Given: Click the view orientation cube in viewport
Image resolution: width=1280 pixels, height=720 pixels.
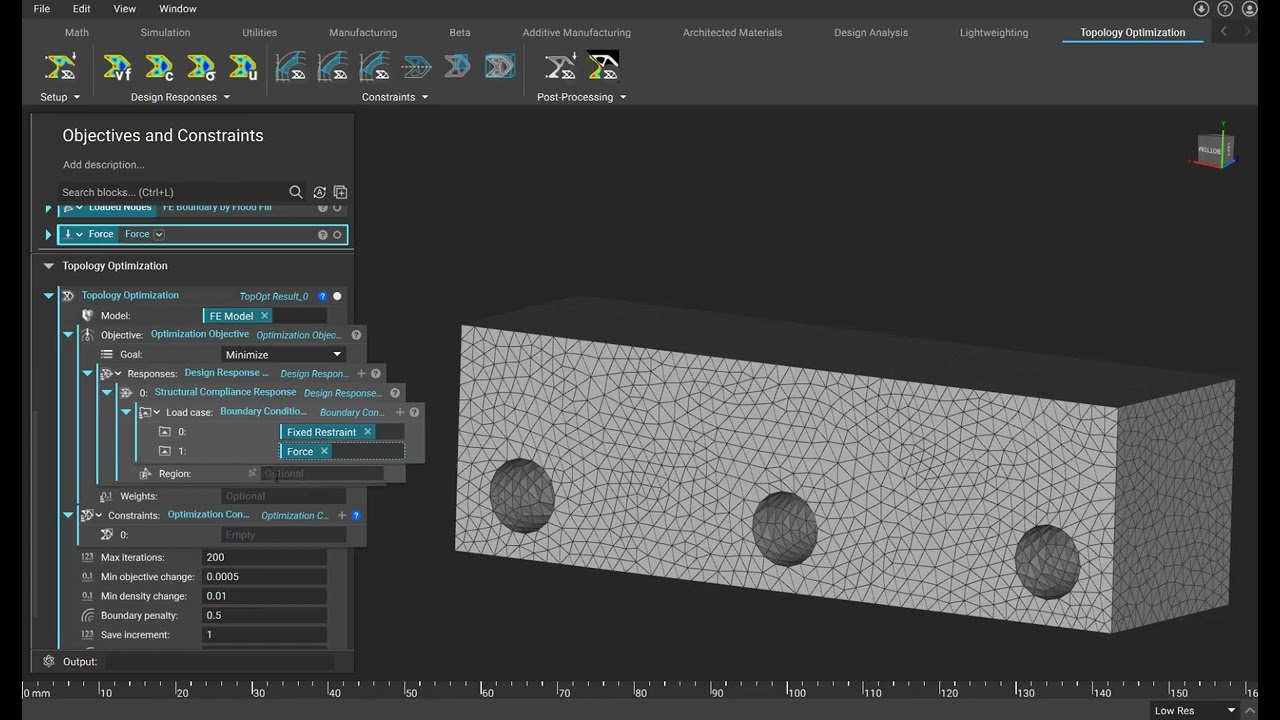Looking at the screenshot, I should [1216, 149].
